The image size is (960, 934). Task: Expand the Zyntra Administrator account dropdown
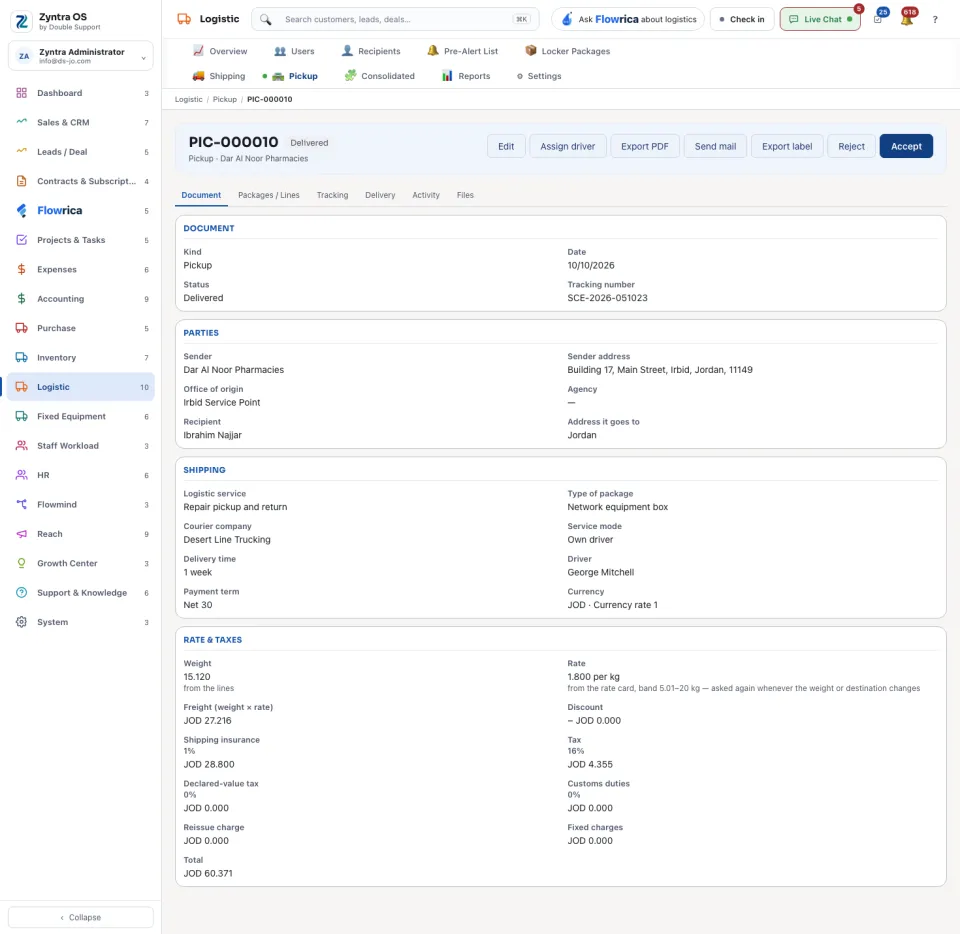tap(81, 56)
